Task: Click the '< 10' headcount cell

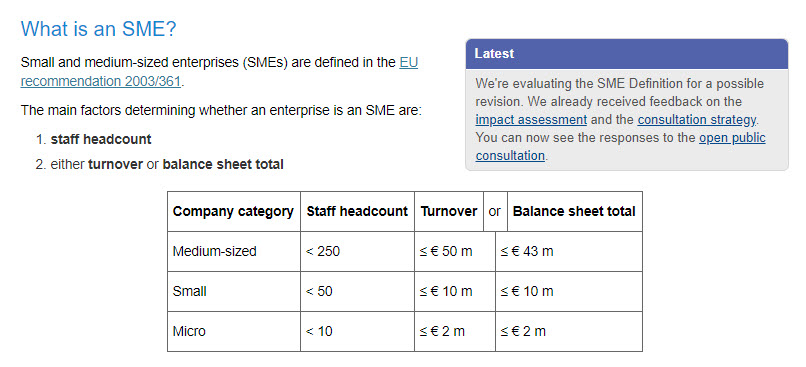Action: [x=357, y=332]
